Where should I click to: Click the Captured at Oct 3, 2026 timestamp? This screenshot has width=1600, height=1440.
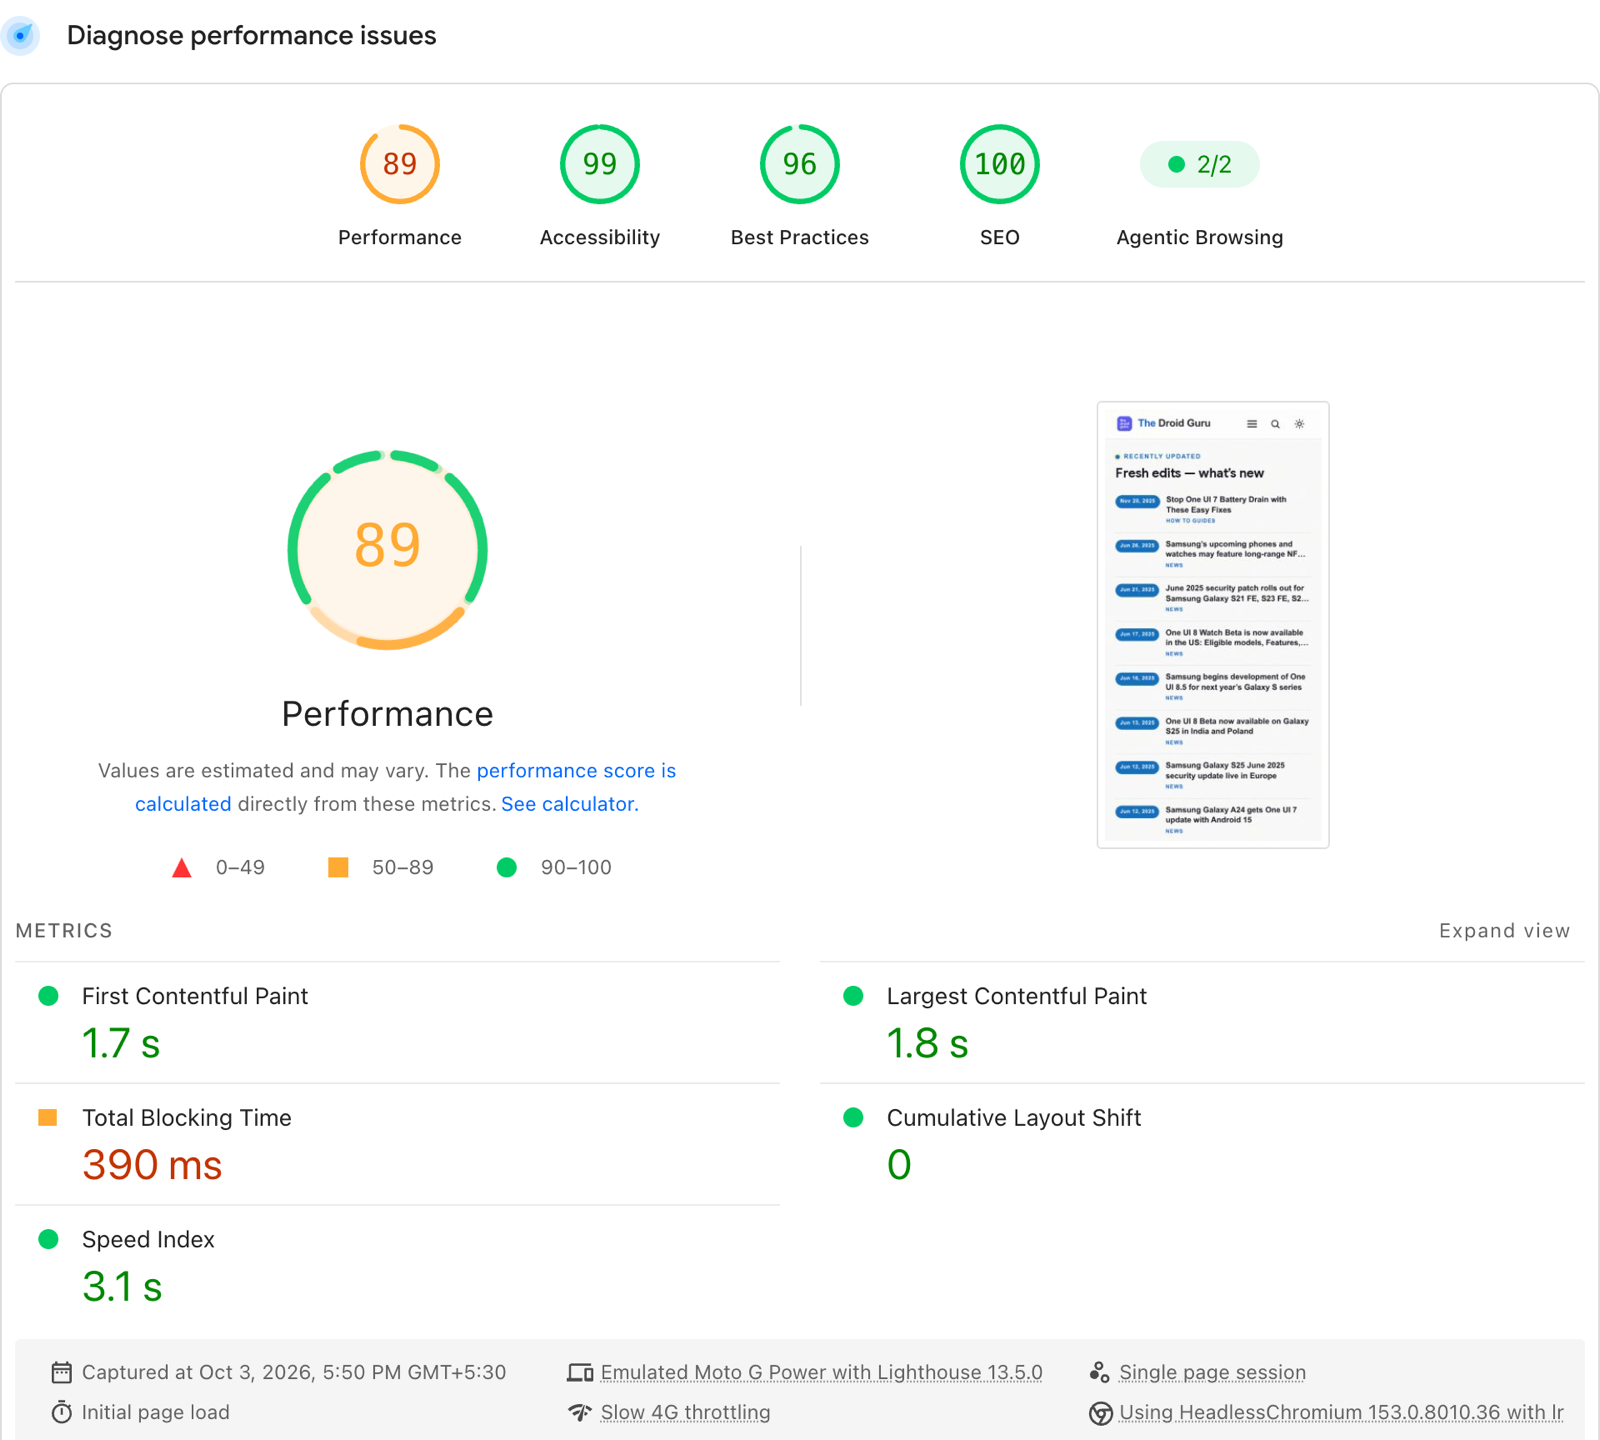click(294, 1372)
